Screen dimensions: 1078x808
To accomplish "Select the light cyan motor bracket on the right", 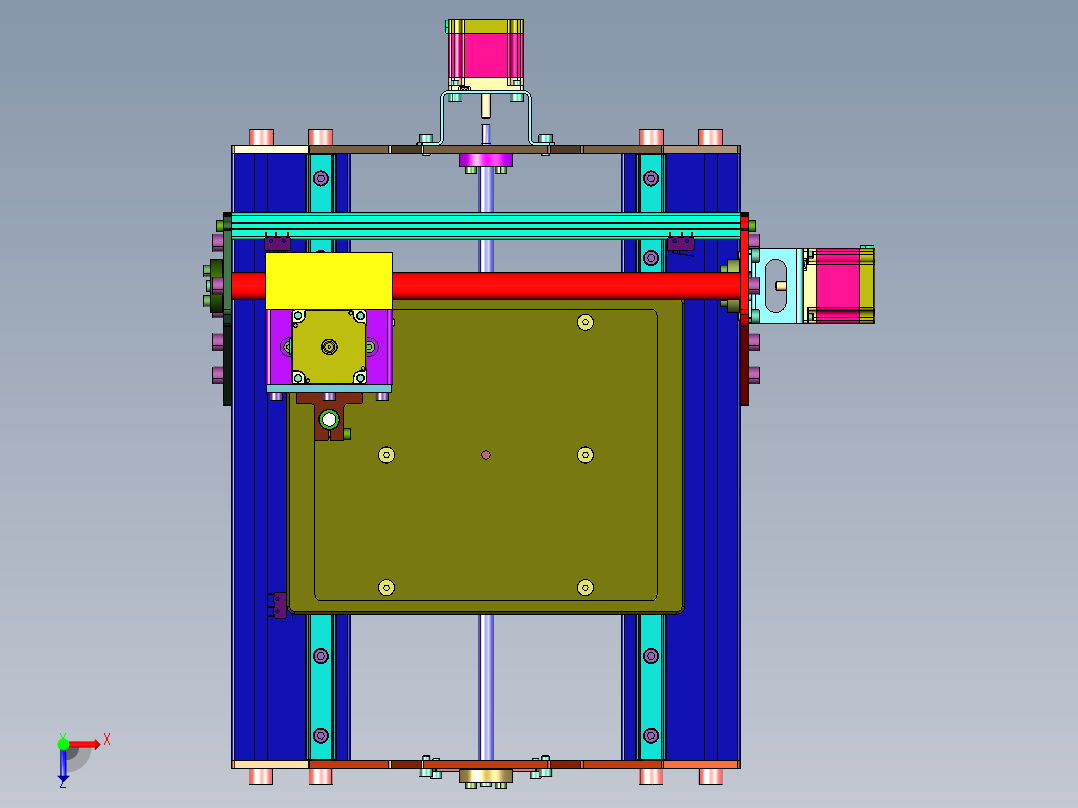I will (x=777, y=285).
